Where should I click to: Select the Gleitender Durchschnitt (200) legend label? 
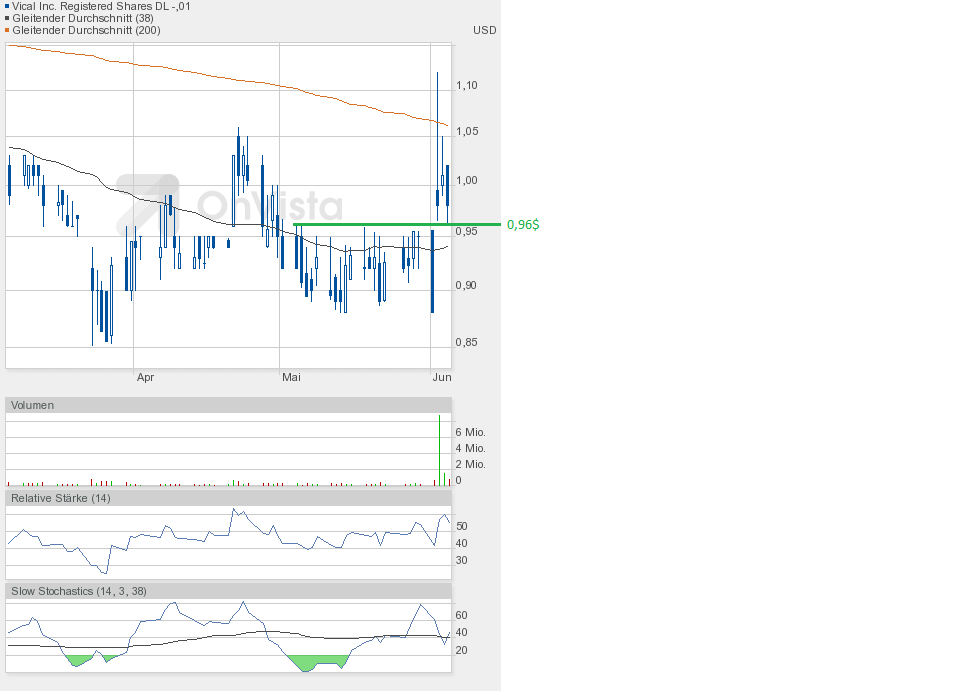[88, 30]
